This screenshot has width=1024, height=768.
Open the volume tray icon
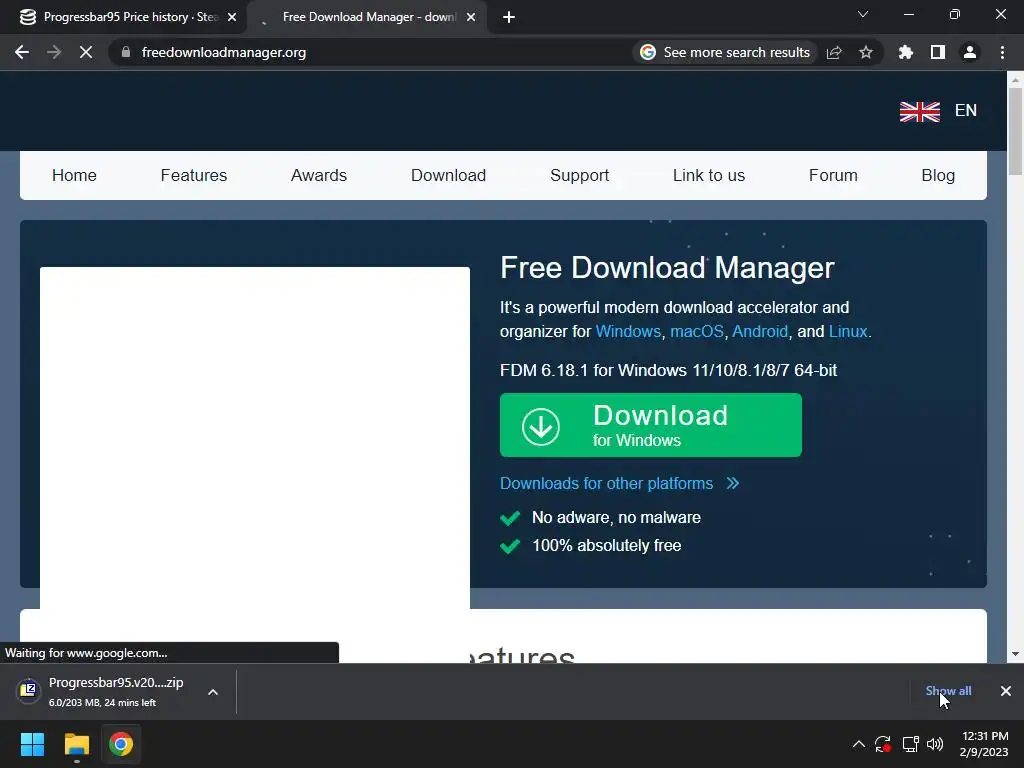pos(935,744)
